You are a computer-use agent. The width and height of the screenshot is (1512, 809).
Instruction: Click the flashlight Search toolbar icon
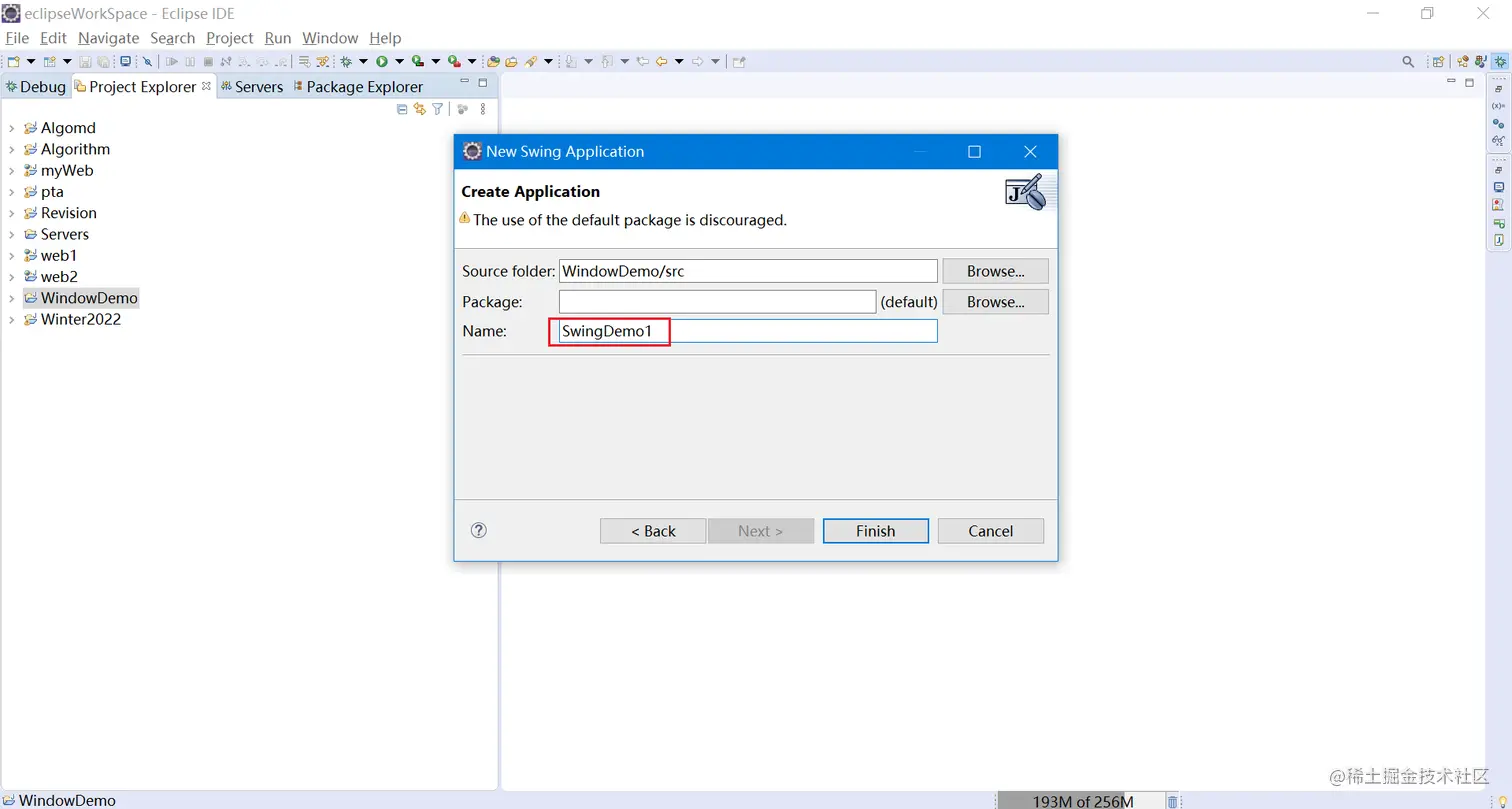point(529,61)
